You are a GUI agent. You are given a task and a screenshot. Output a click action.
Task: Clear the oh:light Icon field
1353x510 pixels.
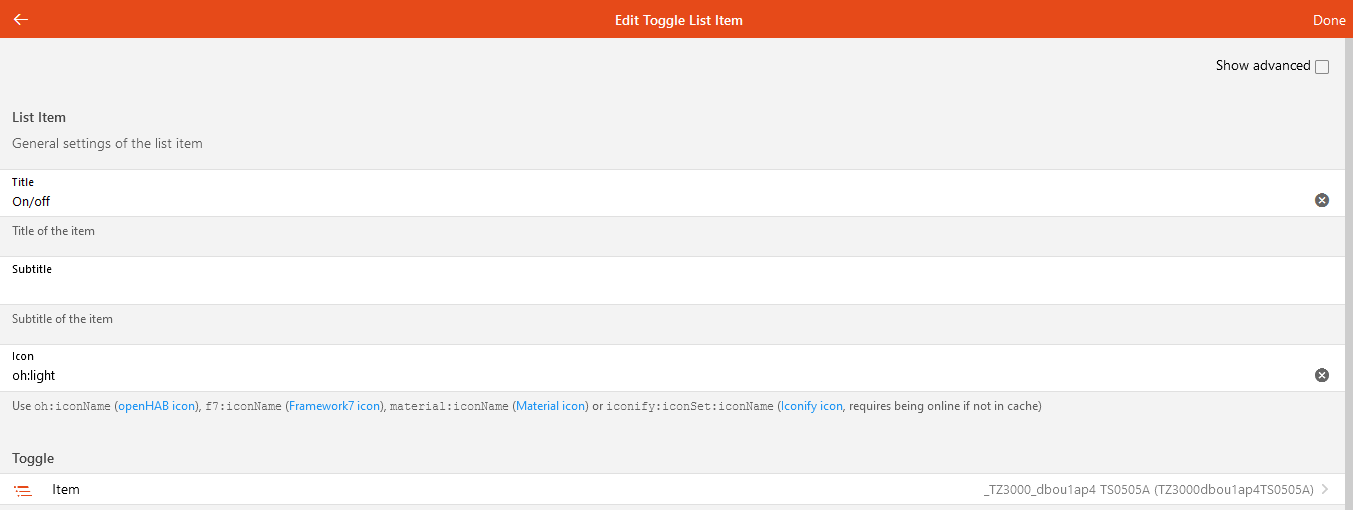click(x=1321, y=376)
